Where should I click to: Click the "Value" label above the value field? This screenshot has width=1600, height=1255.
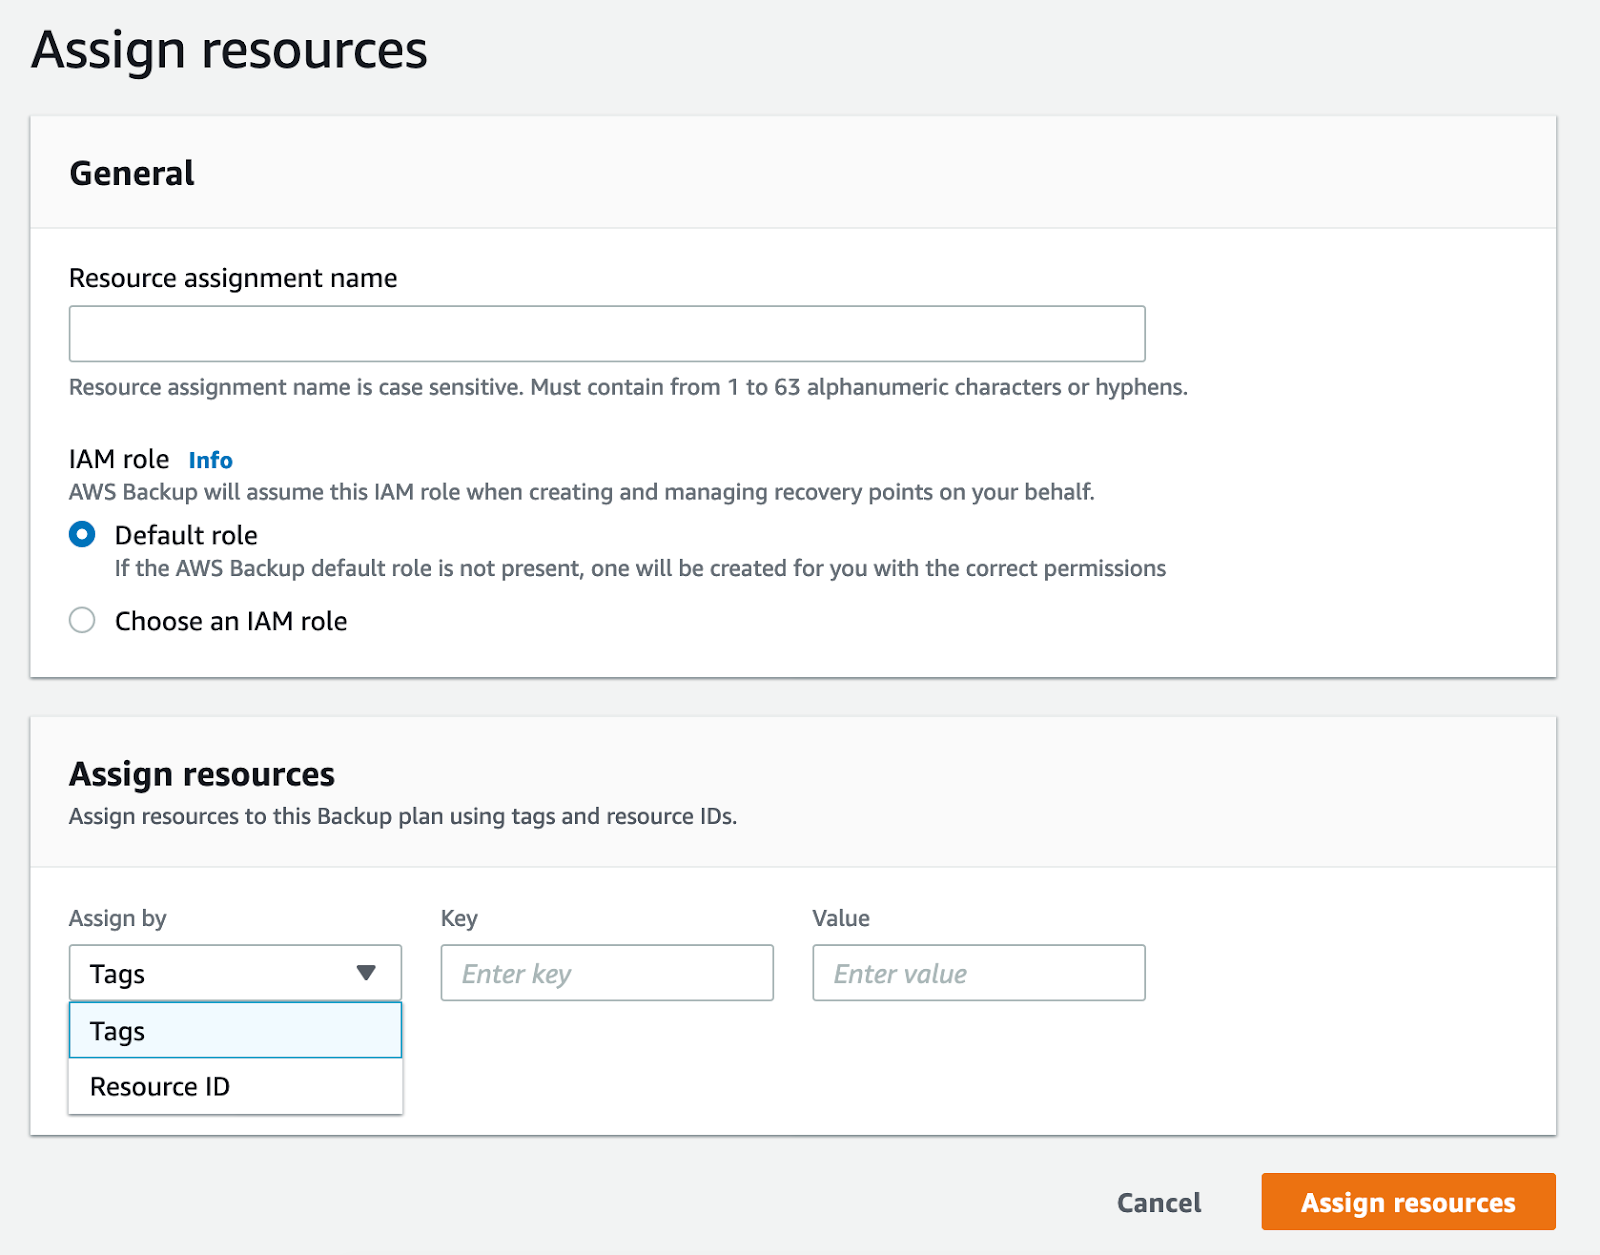point(841,918)
